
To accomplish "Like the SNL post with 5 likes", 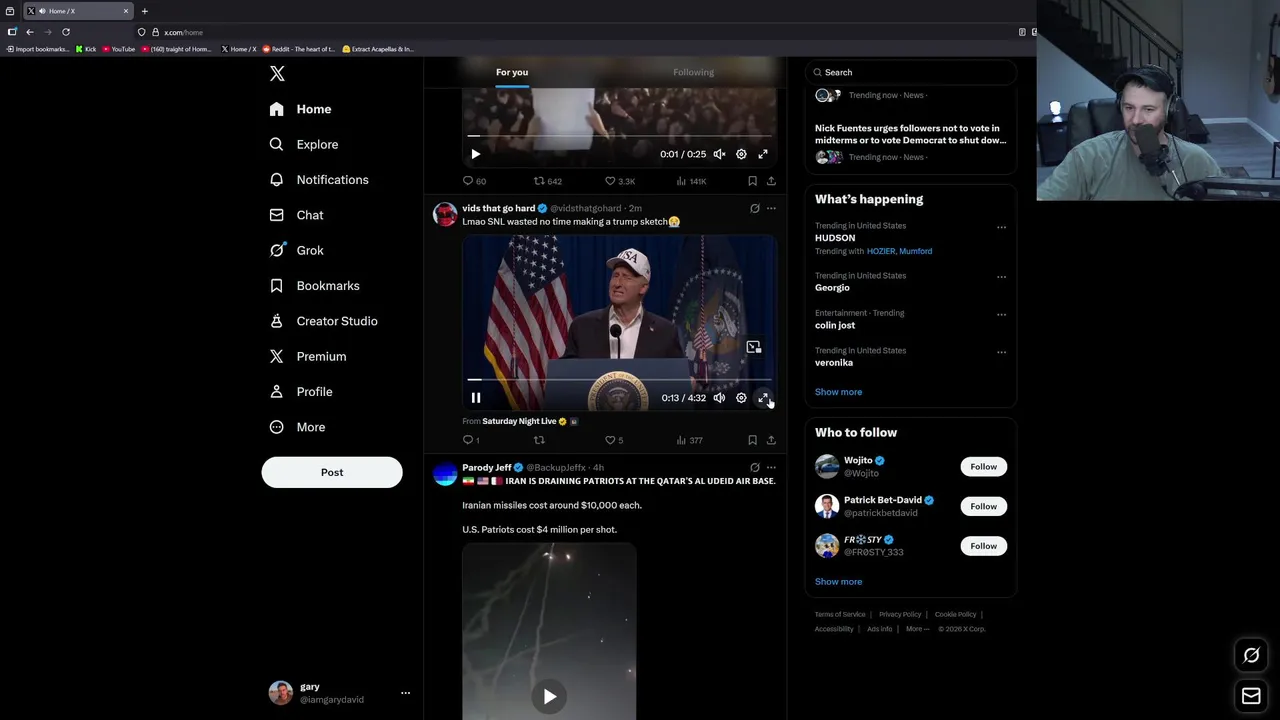I will (614, 440).
